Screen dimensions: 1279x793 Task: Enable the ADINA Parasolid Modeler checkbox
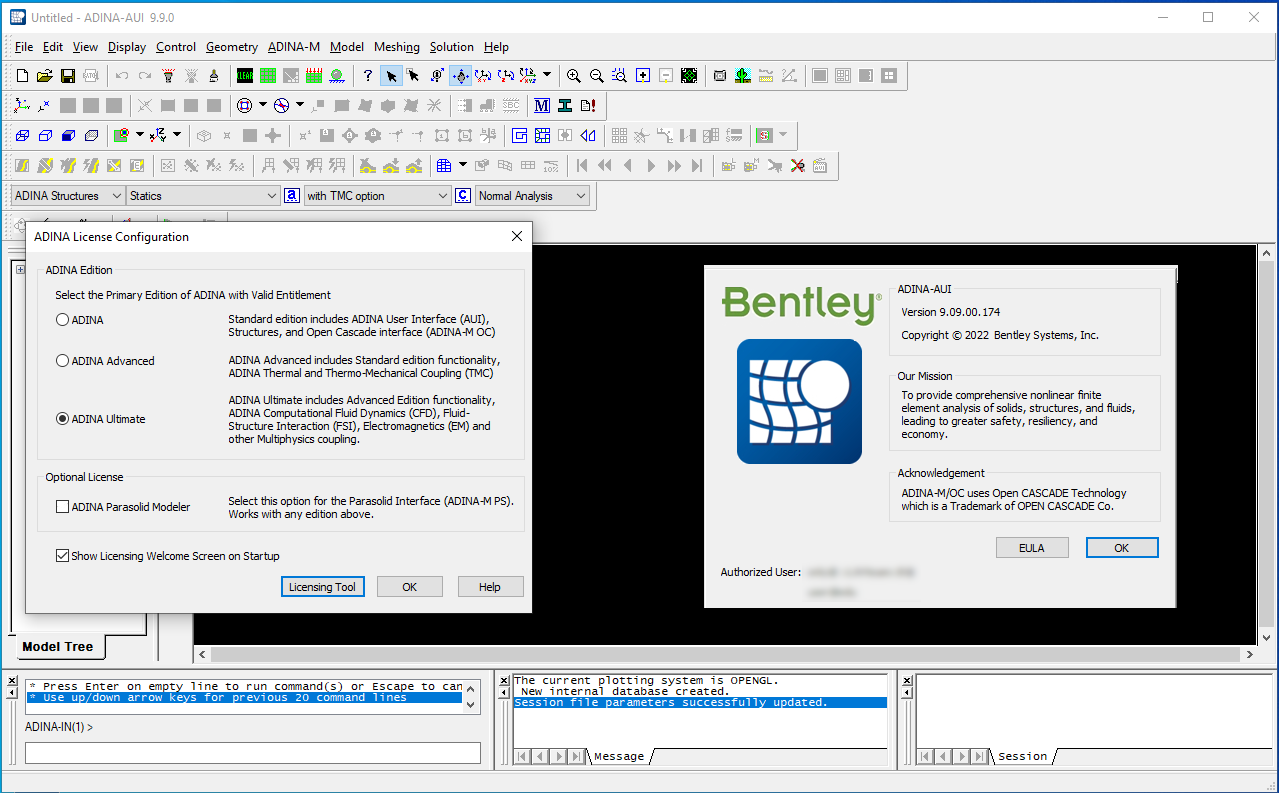(63, 507)
